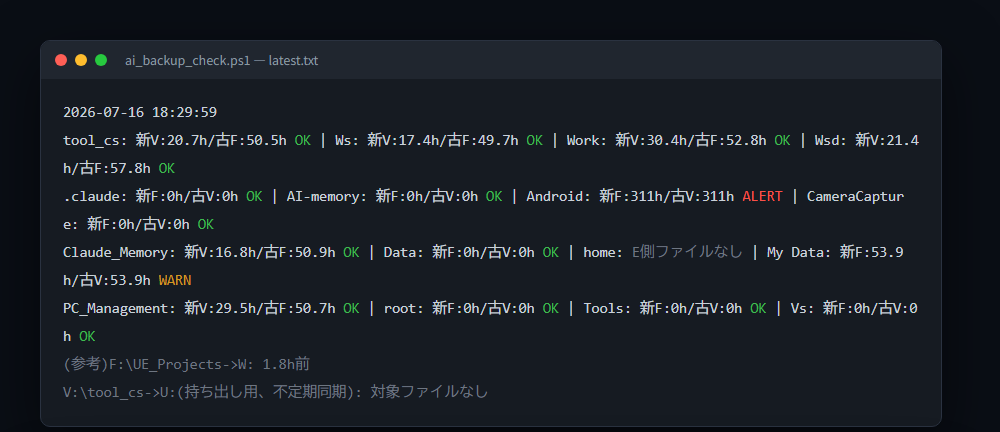The image size is (1000, 432).
Task: Click the yellow minimize dot in title bar
Action: coord(81,60)
